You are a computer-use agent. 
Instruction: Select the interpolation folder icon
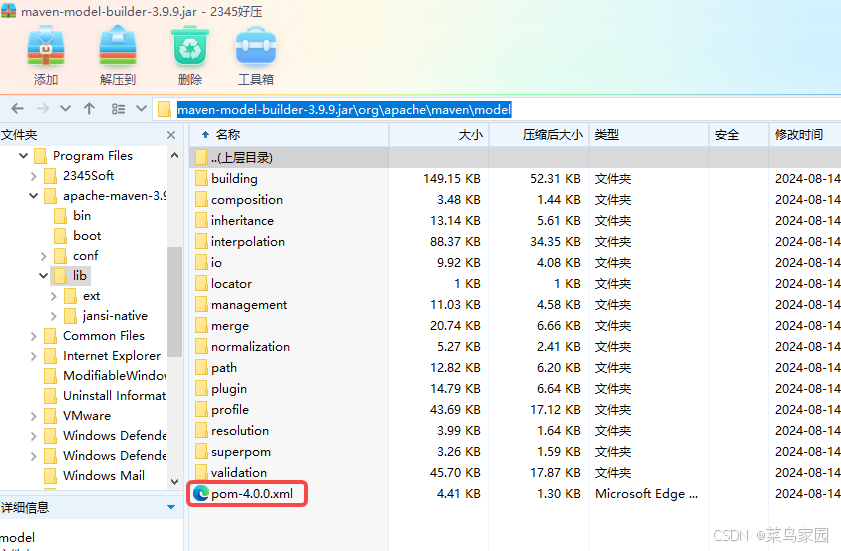coord(201,241)
